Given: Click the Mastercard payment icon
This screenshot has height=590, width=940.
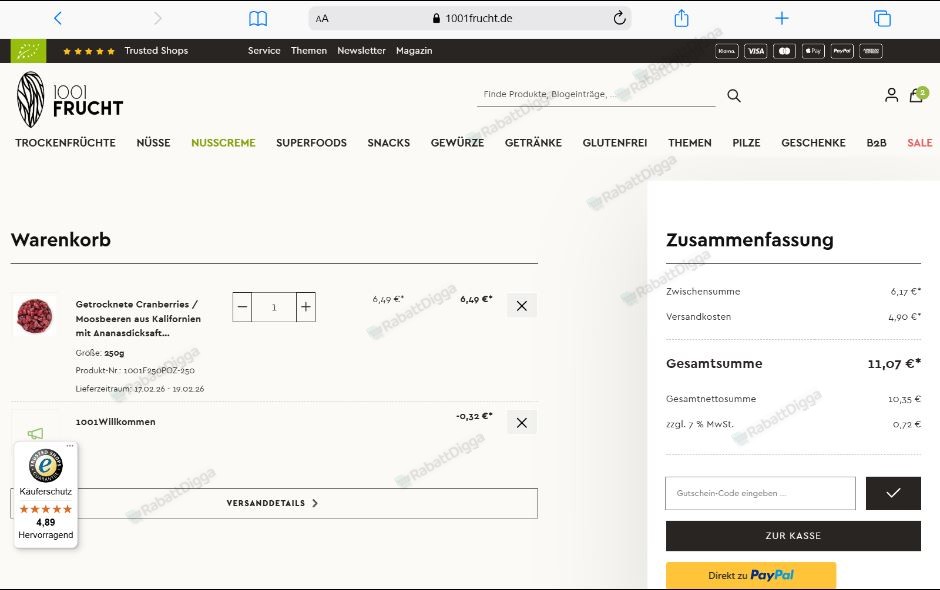Looking at the screenshot, I should [784, 51].
